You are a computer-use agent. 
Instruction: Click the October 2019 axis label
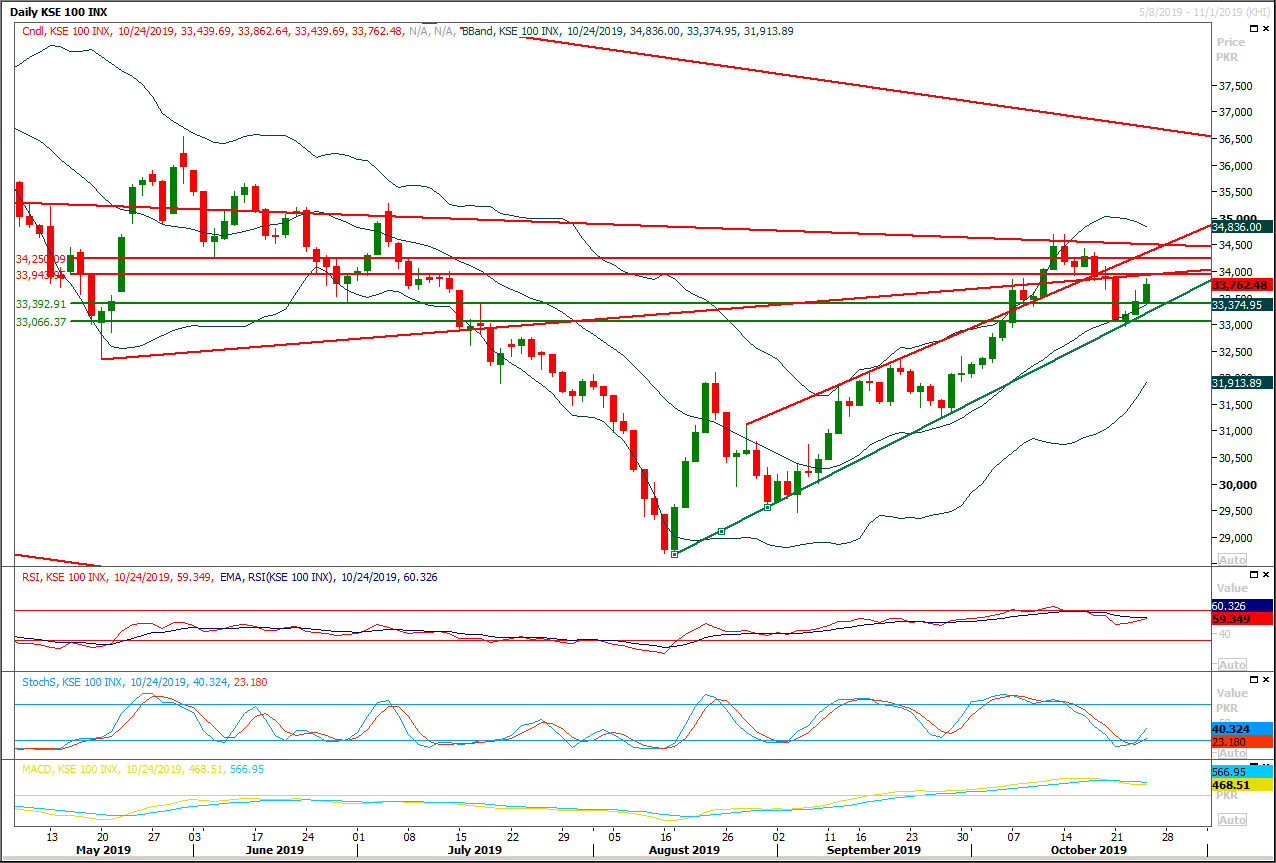pyautogui.click(x=1086, y=849)
